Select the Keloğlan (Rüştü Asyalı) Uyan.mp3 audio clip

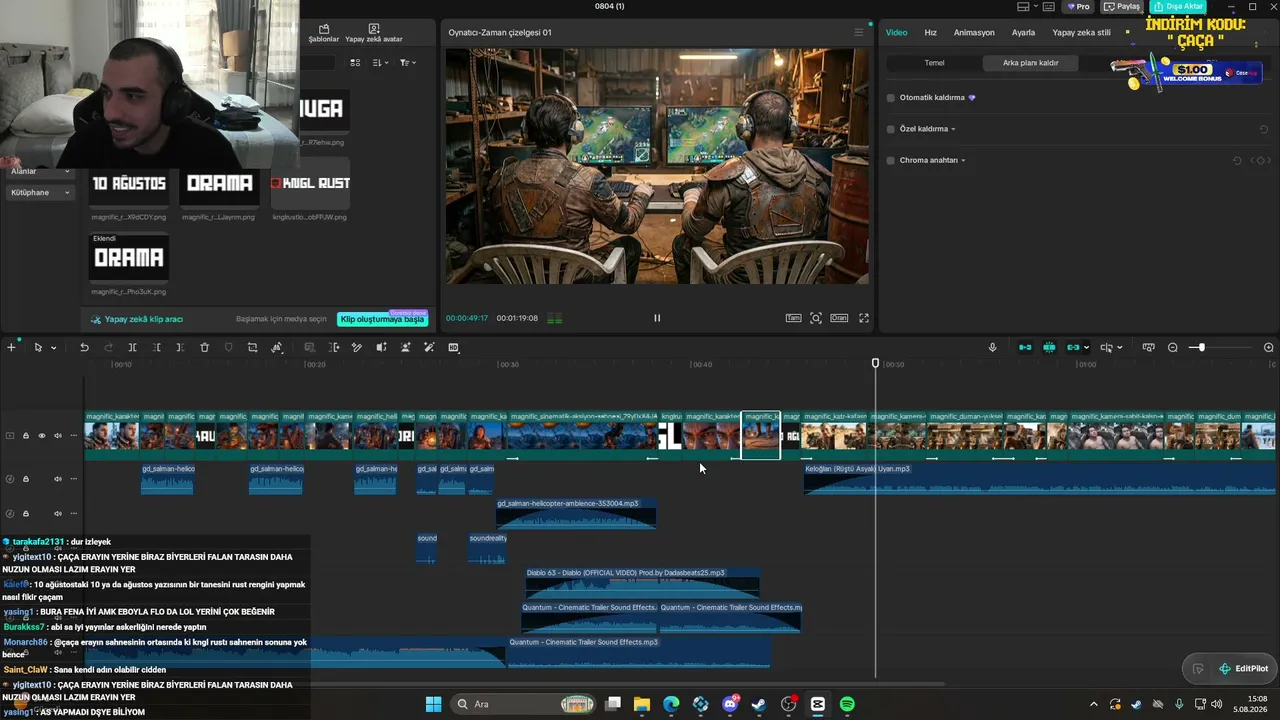click(1040, 478)
